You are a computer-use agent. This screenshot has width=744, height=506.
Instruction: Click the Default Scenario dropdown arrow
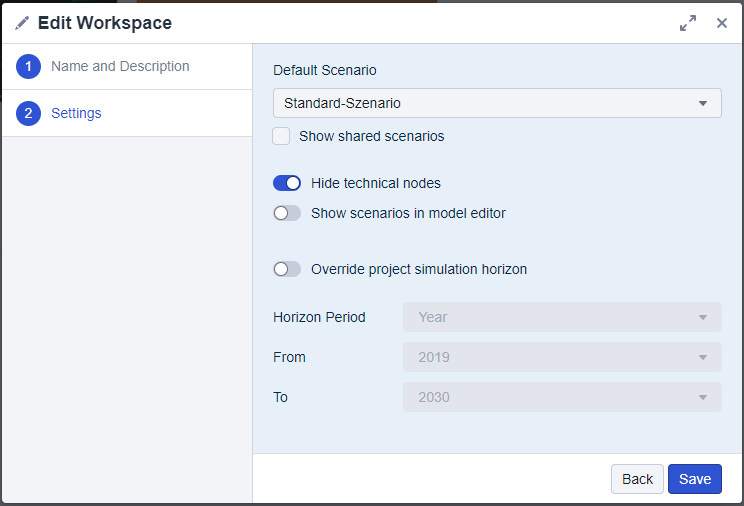tap(702, 103)
